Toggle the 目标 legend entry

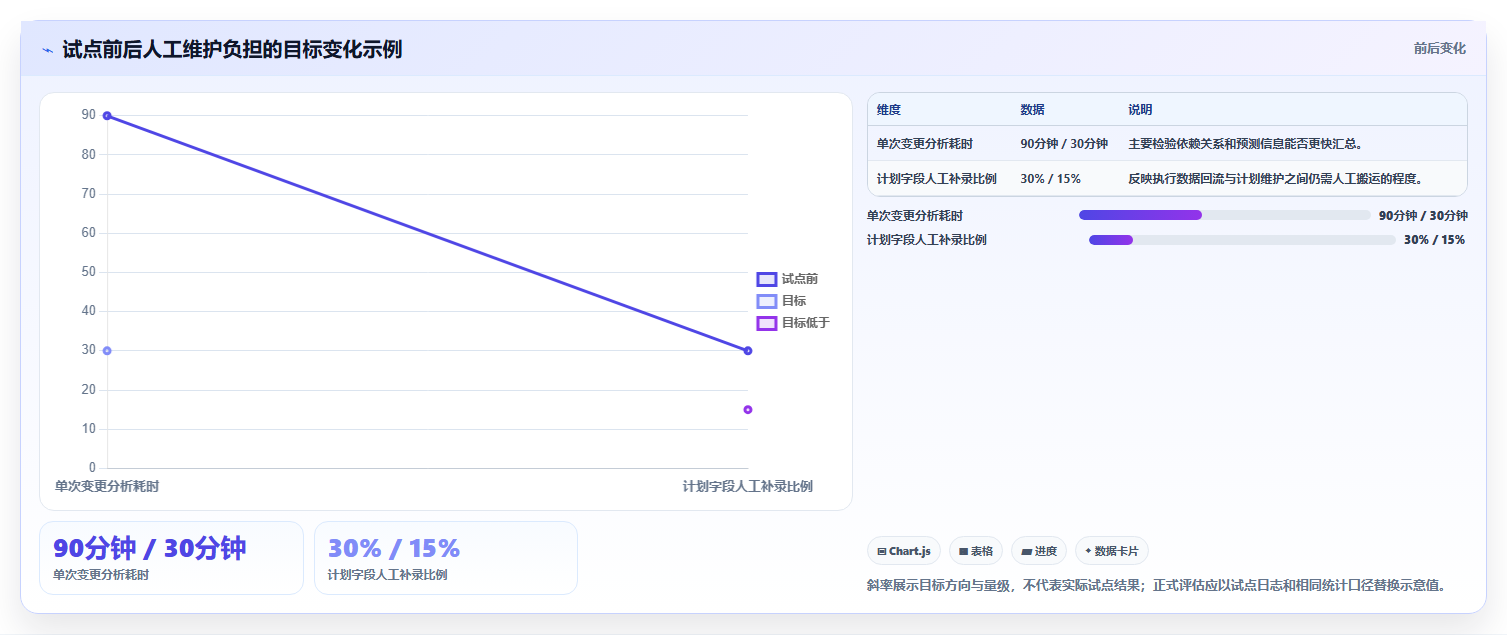pos(782,301)
